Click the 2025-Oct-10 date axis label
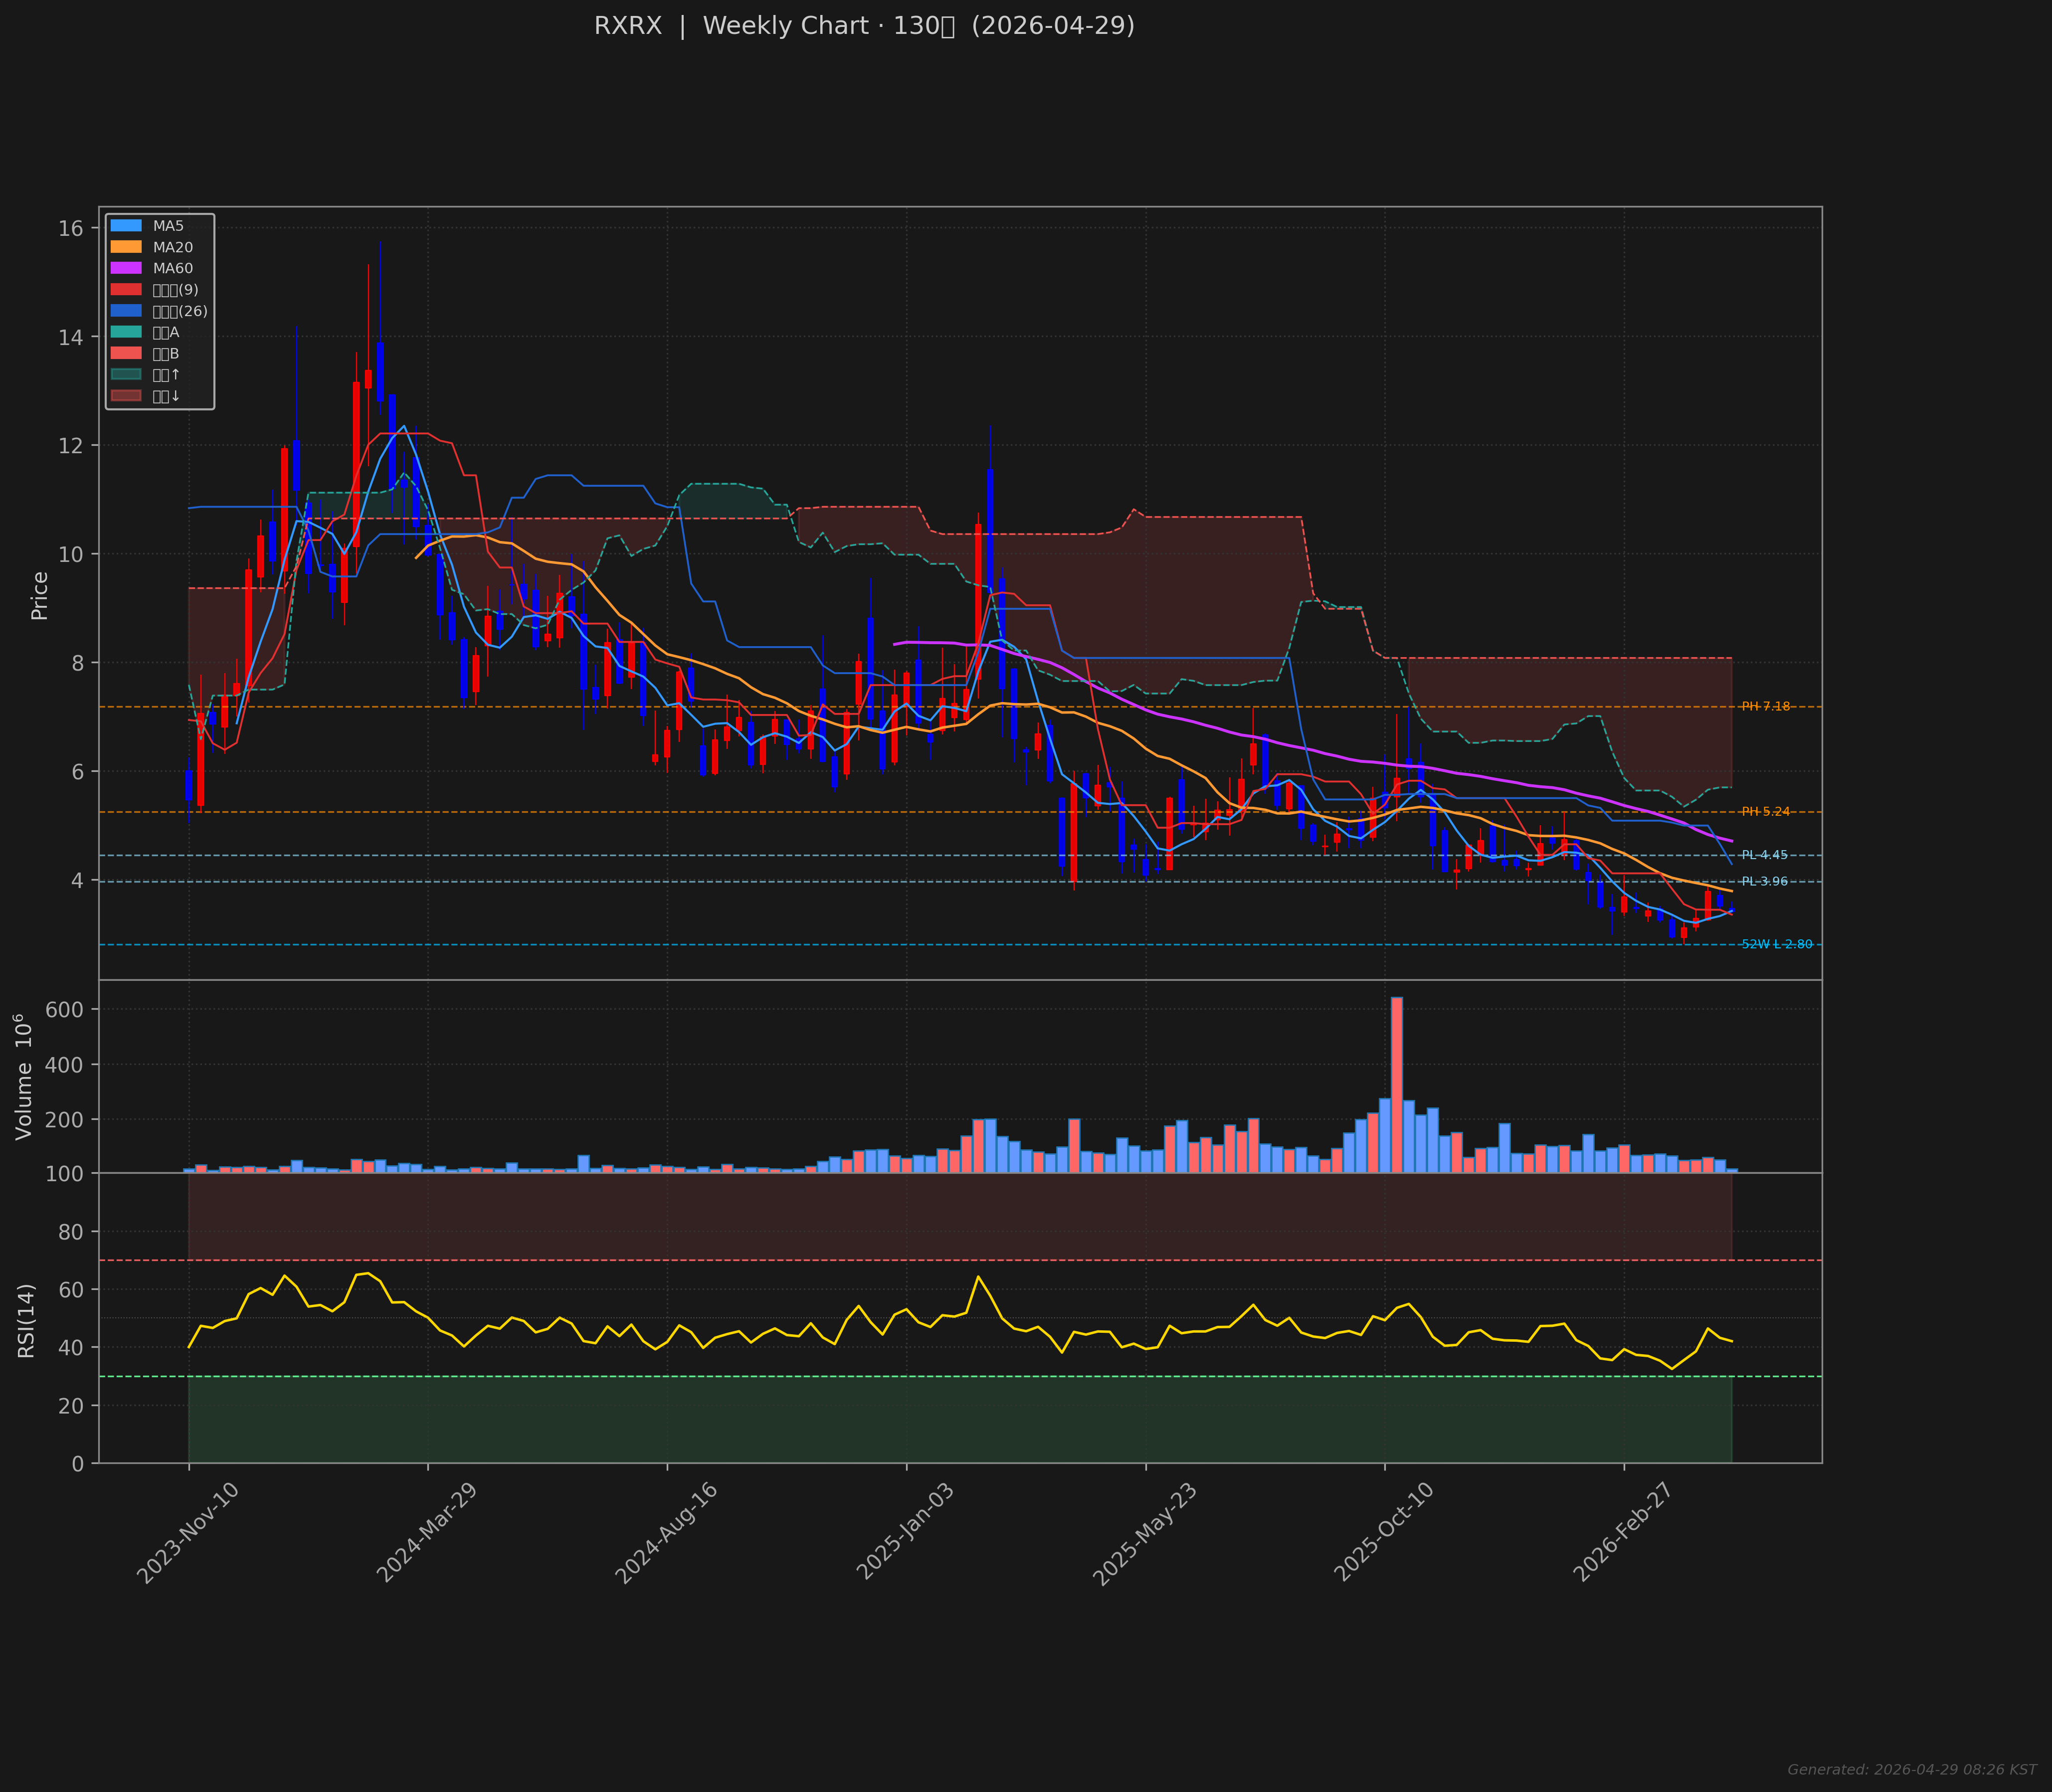This screenshot has height=1792, width=2052. pyautogui.click(x=1384, y=1532)
